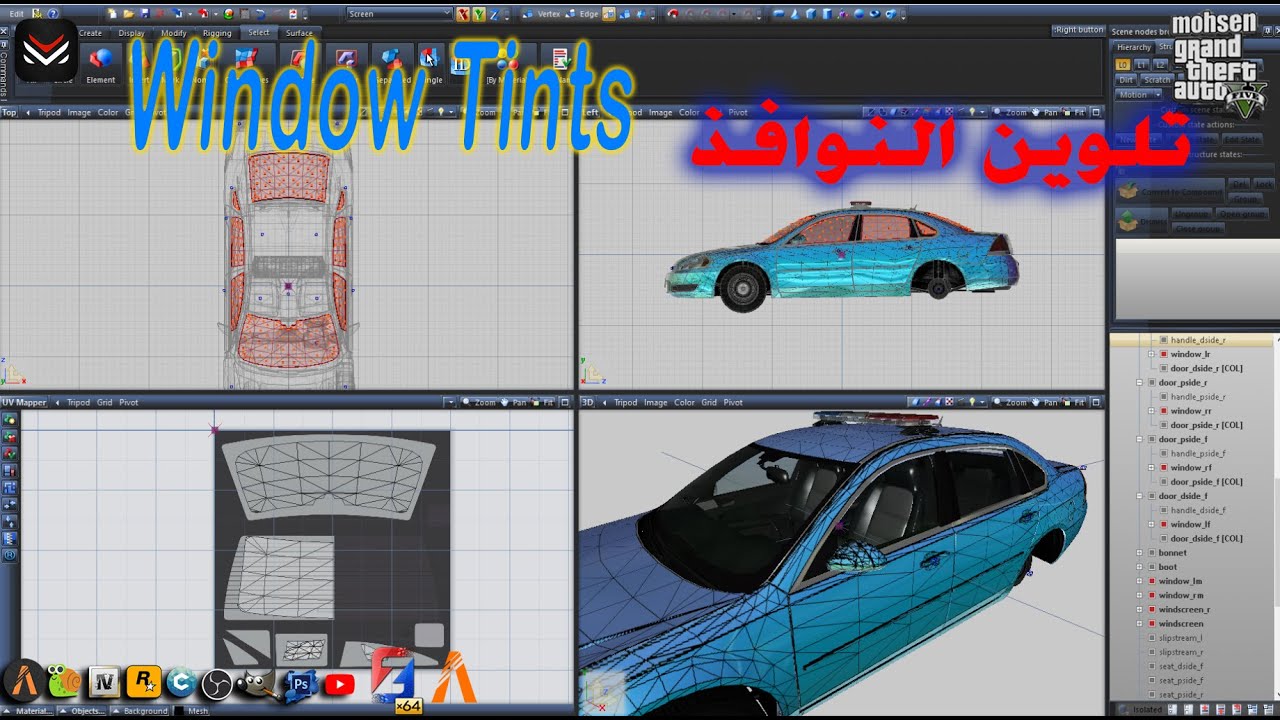The width and height of the screenshot is (1280, 720).
Task: Open the Hierarchy tab in scene panel
Action: 1134,47
